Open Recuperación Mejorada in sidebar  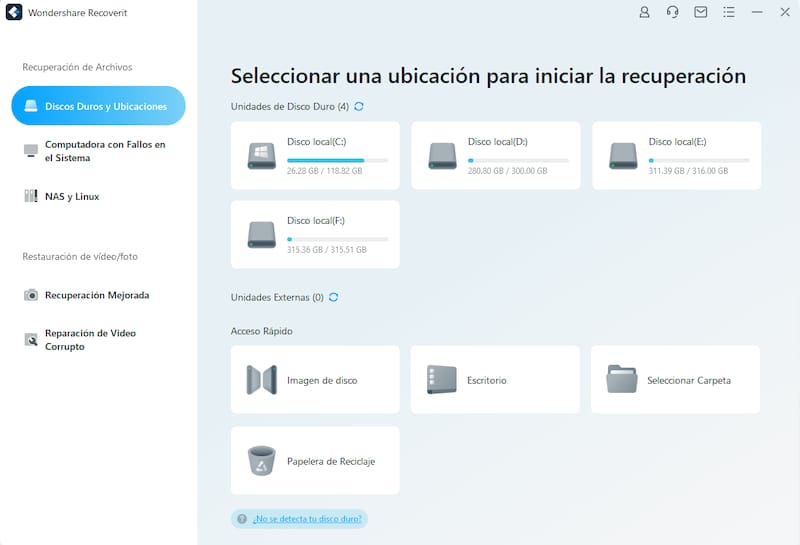pos(96,295)
